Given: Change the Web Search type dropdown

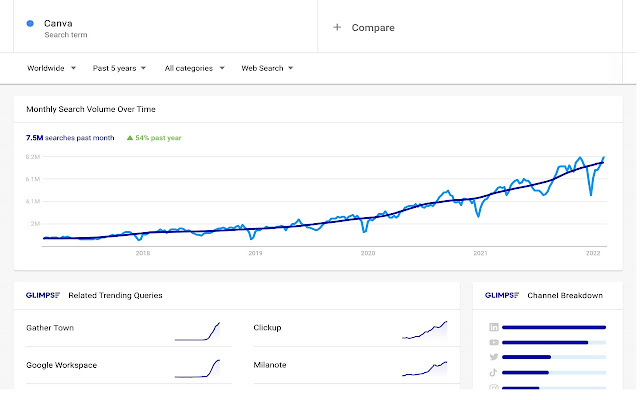Looking at the screenshot, I should pos(267,68).
